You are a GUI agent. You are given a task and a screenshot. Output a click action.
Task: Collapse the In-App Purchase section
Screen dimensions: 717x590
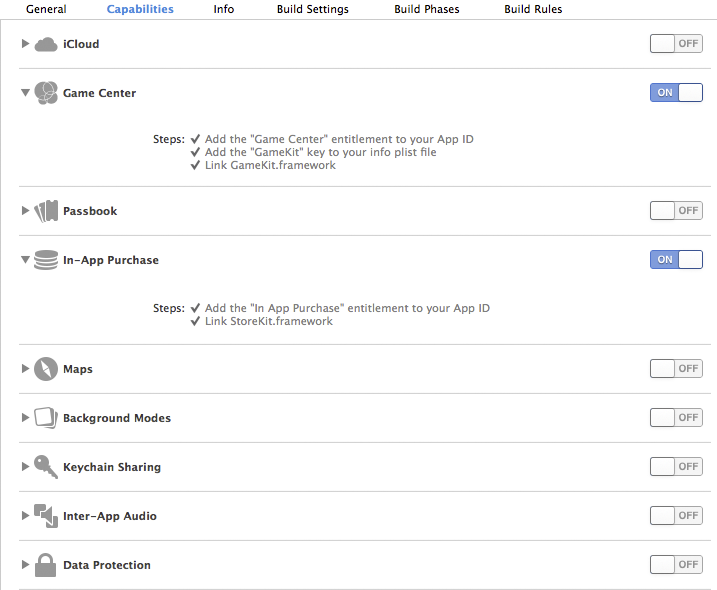25,259
